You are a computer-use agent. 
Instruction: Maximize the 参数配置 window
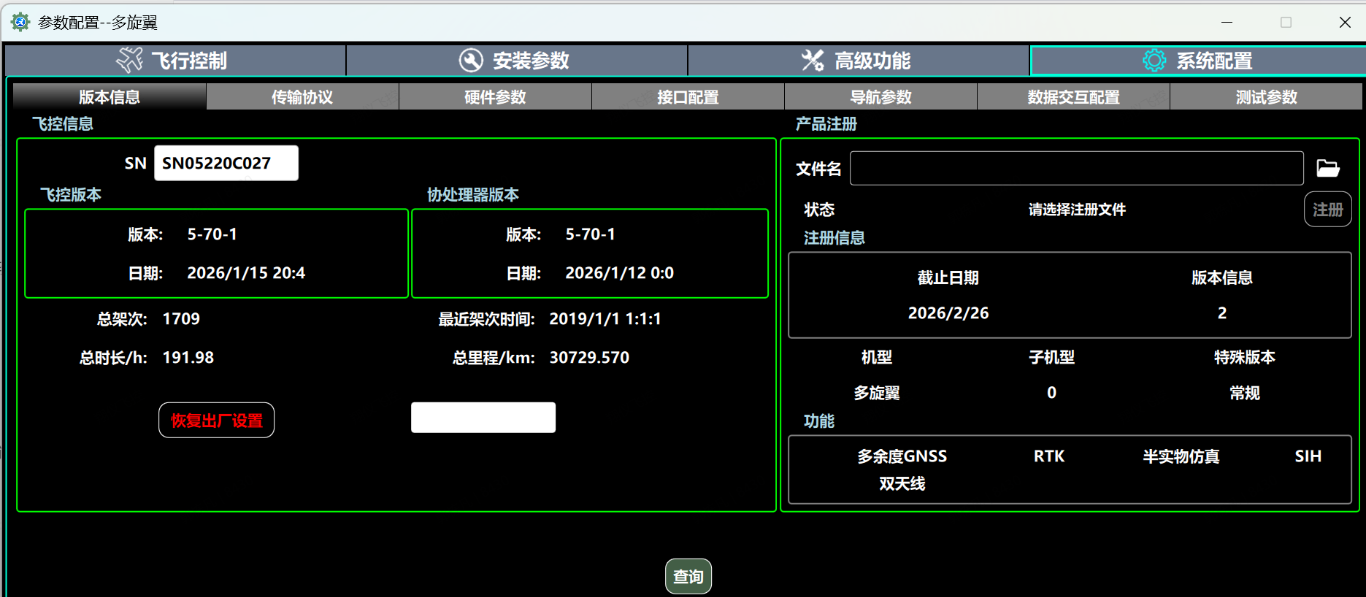[x=1286, y=21]
